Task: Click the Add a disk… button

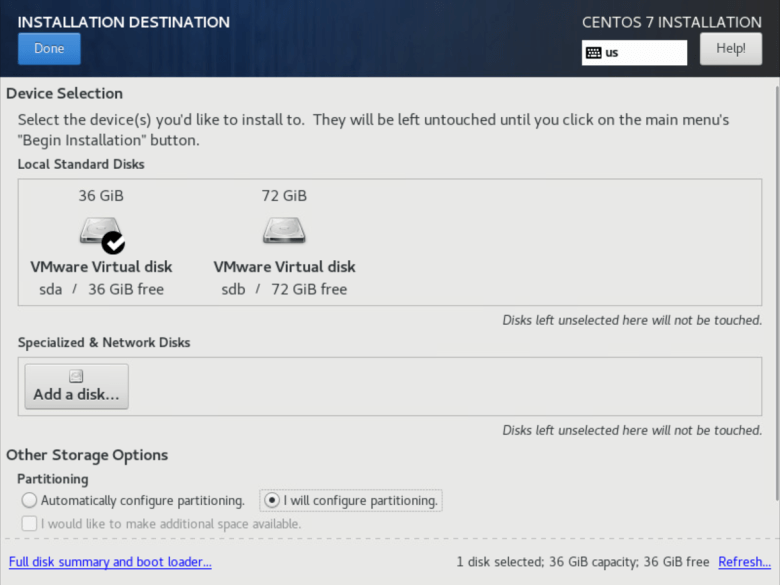Action: point(76,387)
